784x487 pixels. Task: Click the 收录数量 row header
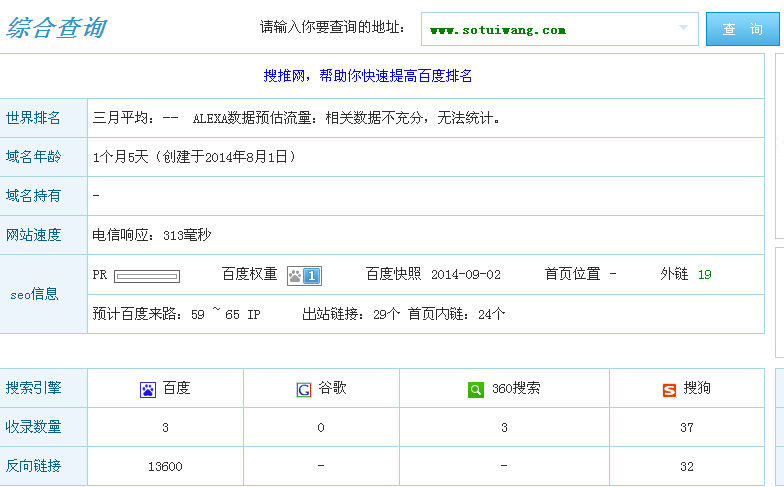(x=33, y=427)
